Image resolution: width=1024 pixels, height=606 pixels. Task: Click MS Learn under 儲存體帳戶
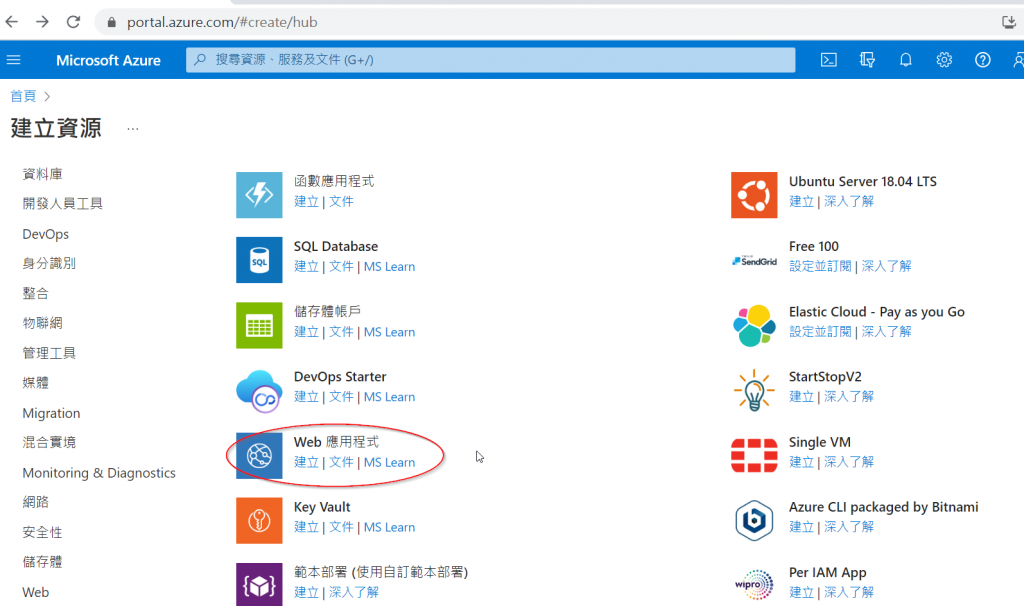pyautogui.click(x=389, y=332)
